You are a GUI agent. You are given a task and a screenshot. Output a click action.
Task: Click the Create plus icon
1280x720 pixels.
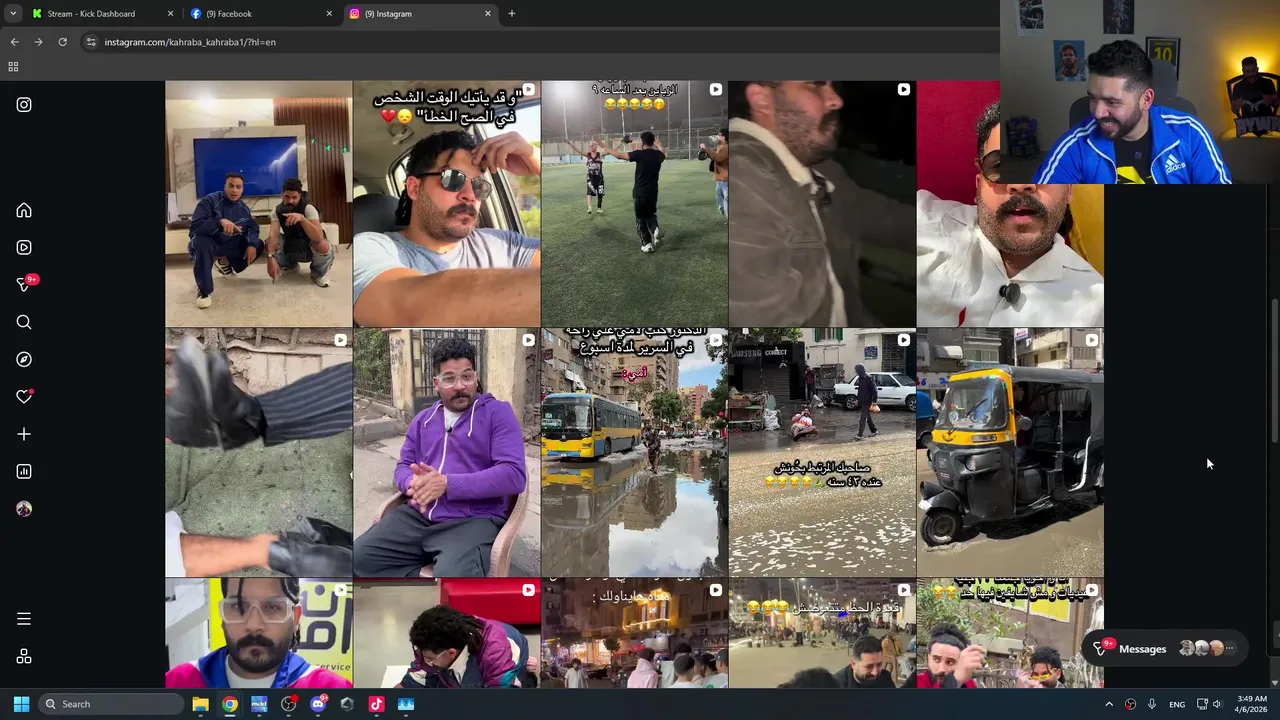click(24, 434)
